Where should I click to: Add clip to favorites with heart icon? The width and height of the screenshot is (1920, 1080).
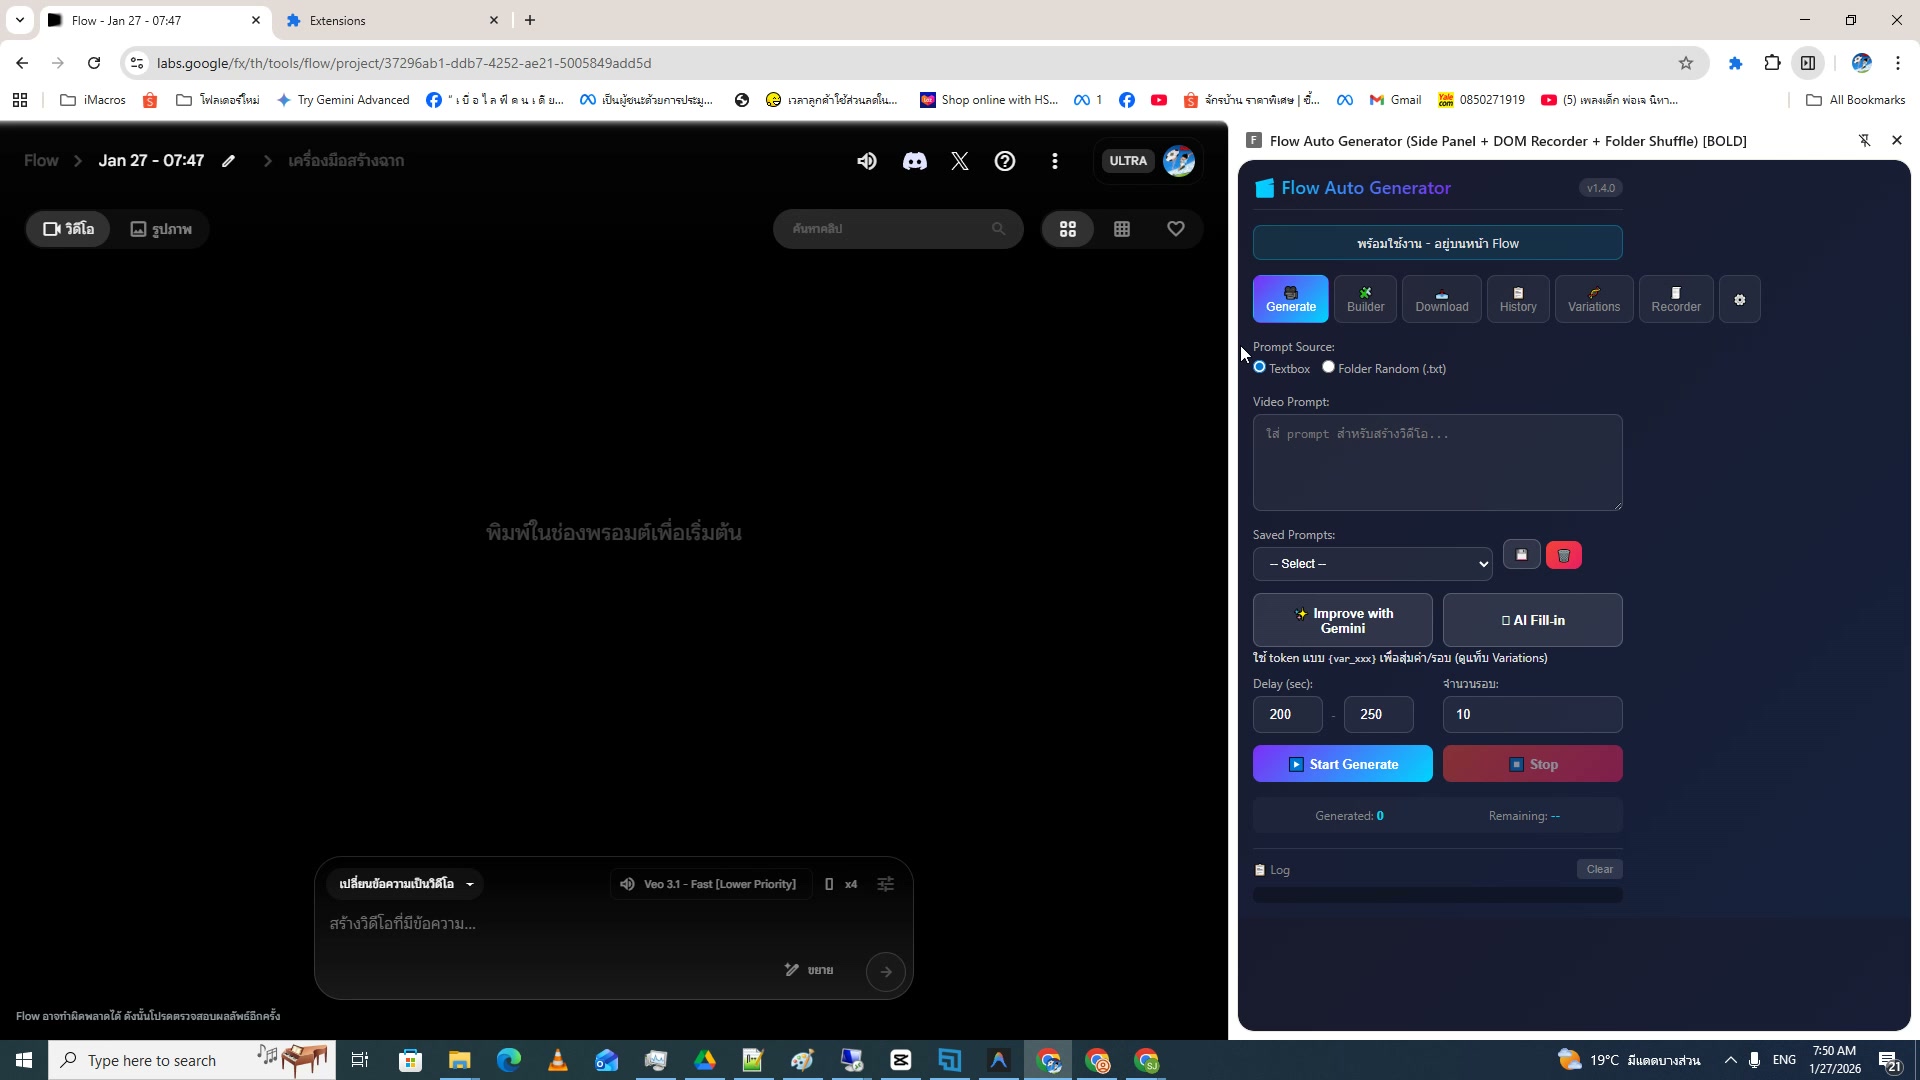[1175, 229]
